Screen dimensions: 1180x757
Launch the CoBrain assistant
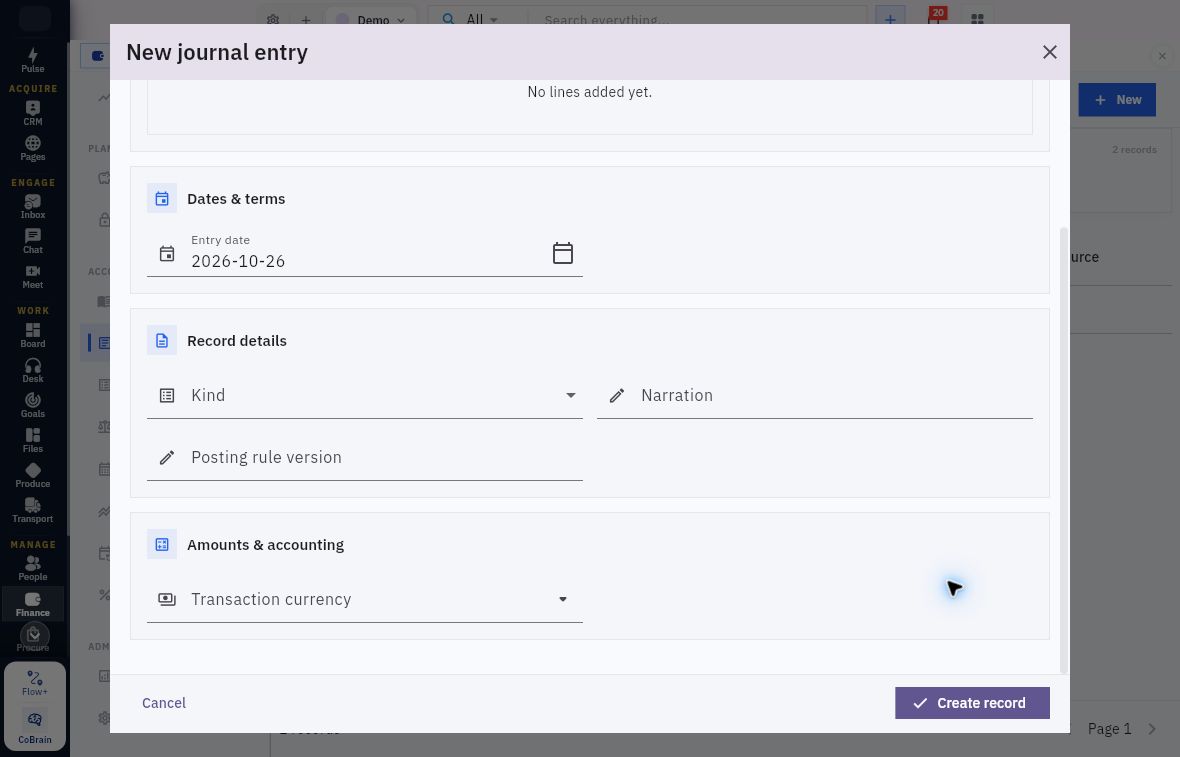[35, 728]
